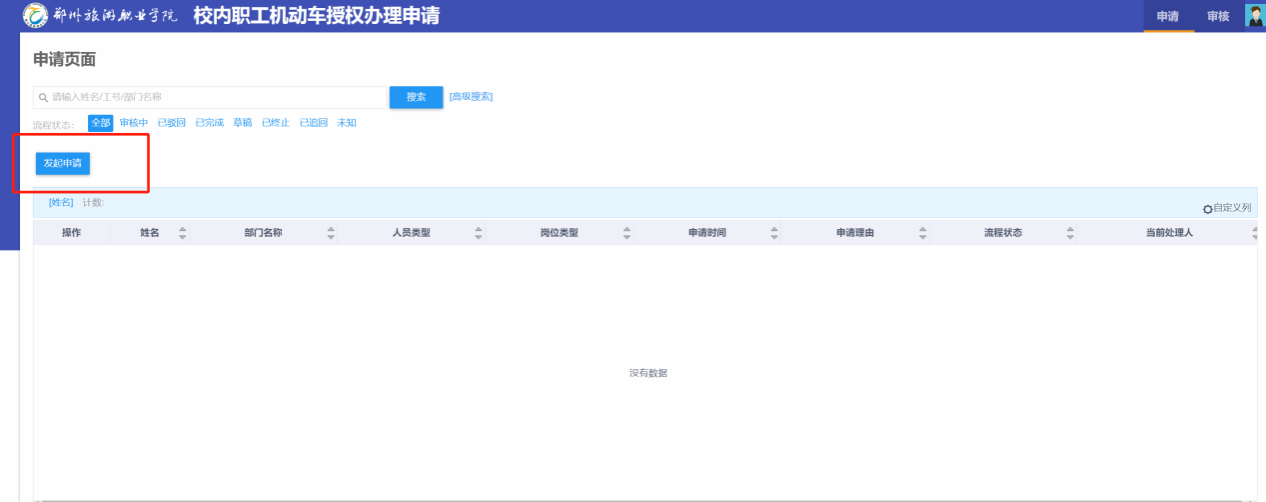
Task: Expand the 高级搜索 advanced search panel
Action: pyautogui.click(x=470, y=97)
